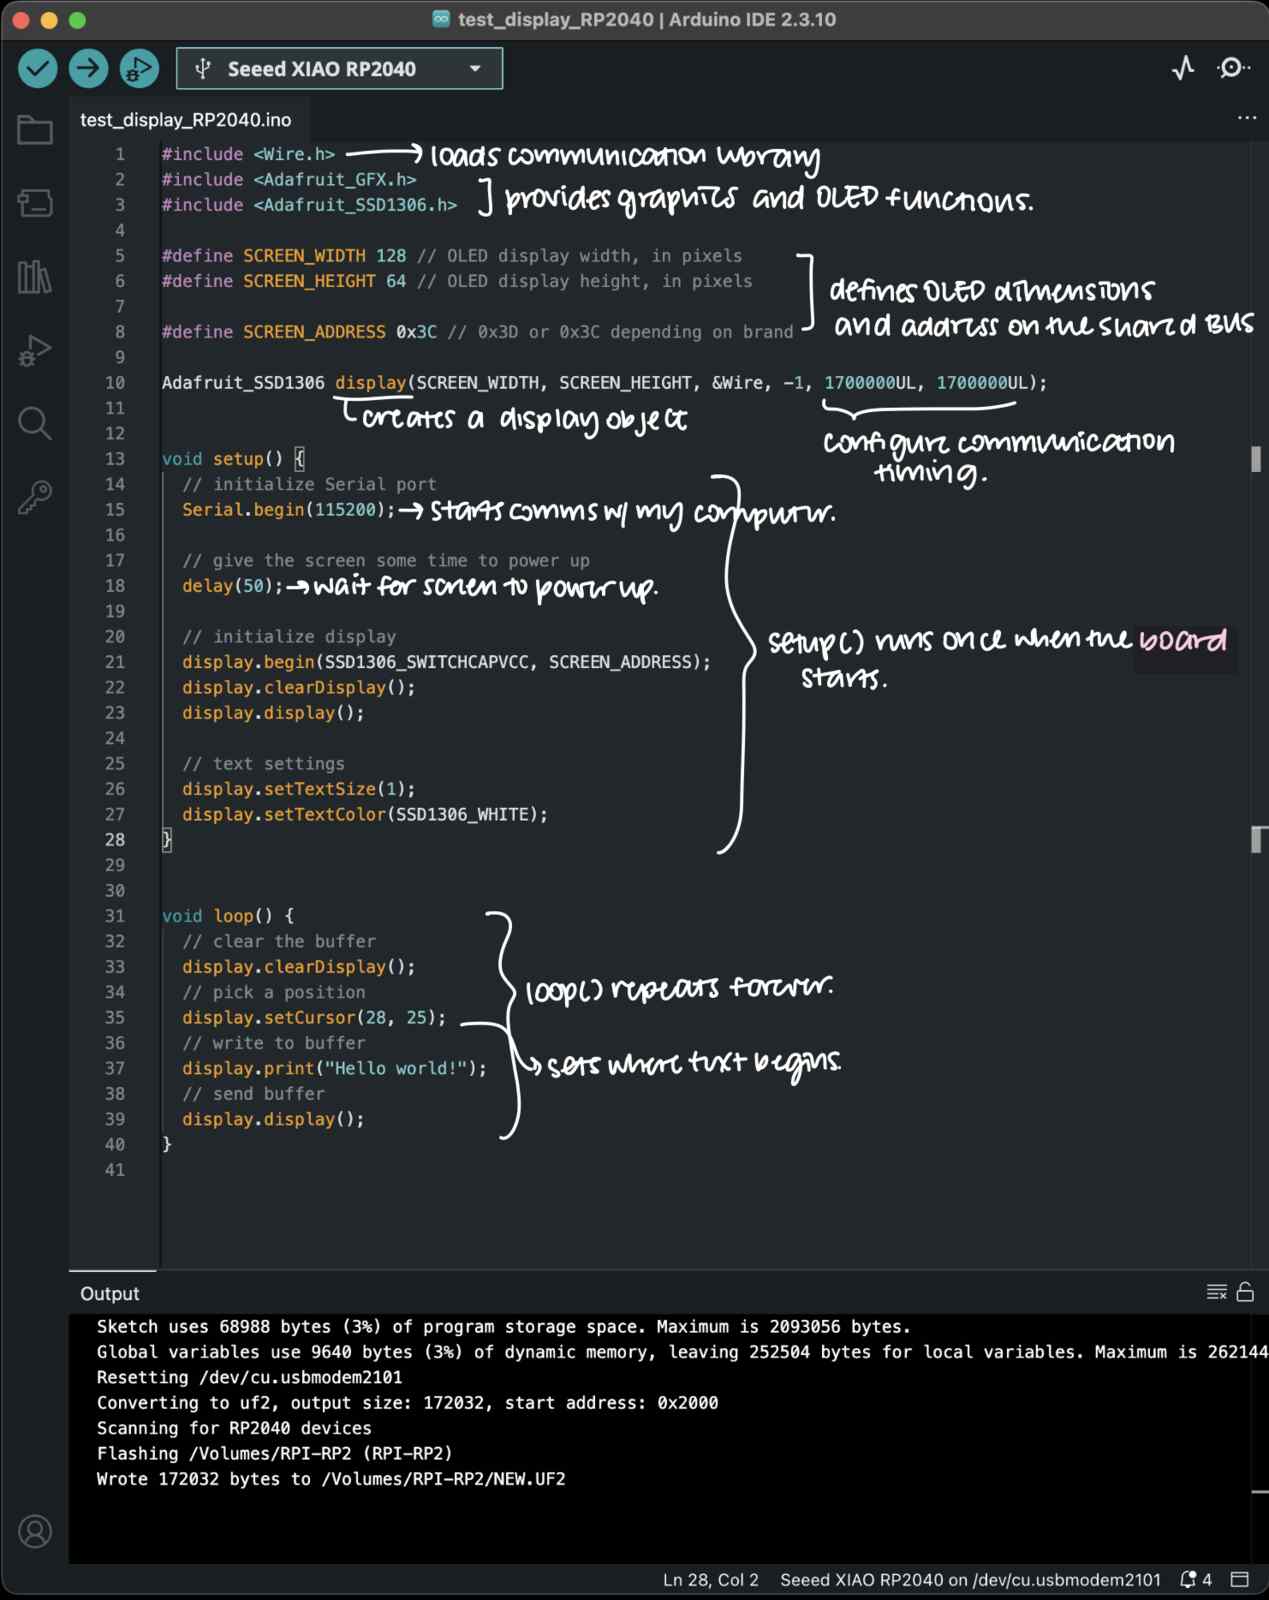The height and width of the screenshot is (1600, 1269).
Task: Open the Search sidebar panel
Action: [x=35, y=424]
